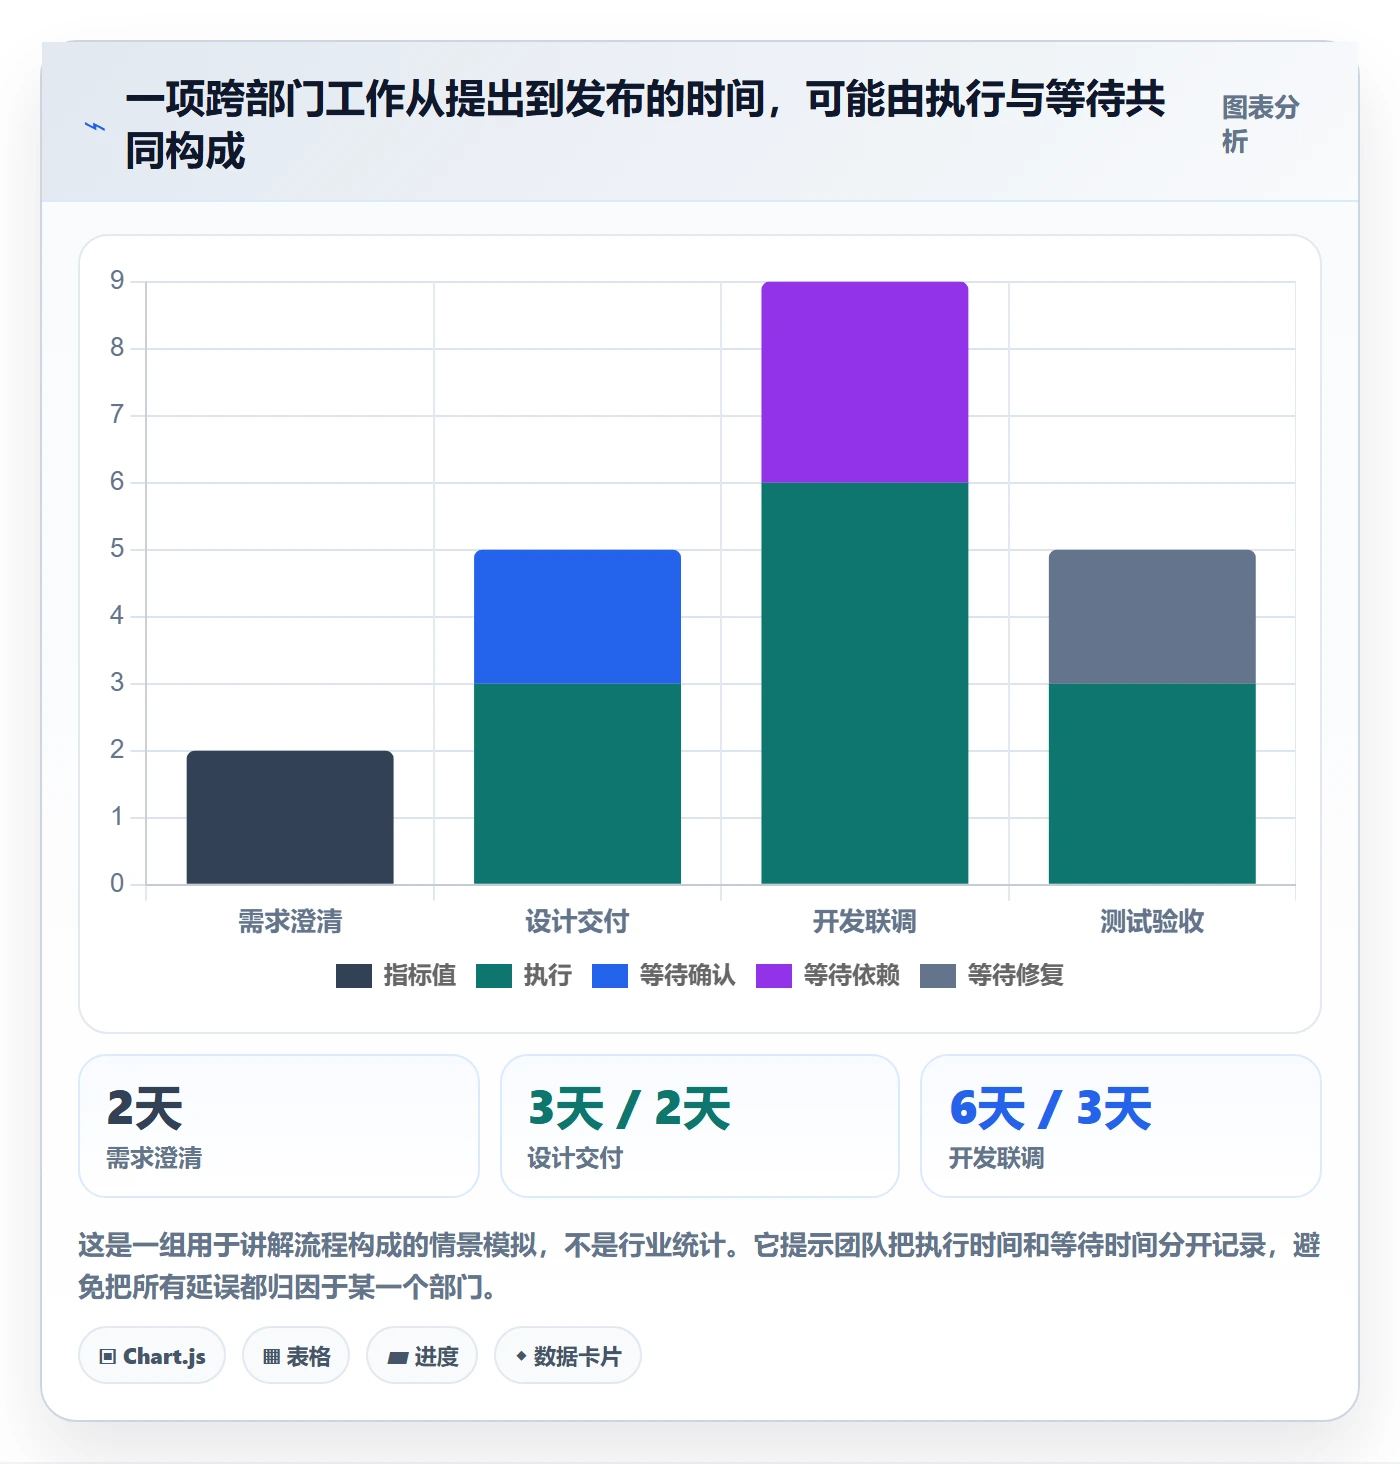The image size is (1400, 1464).
Task: Click the blue 等待确认 segment of 设计交付
Action: [577, 617]
